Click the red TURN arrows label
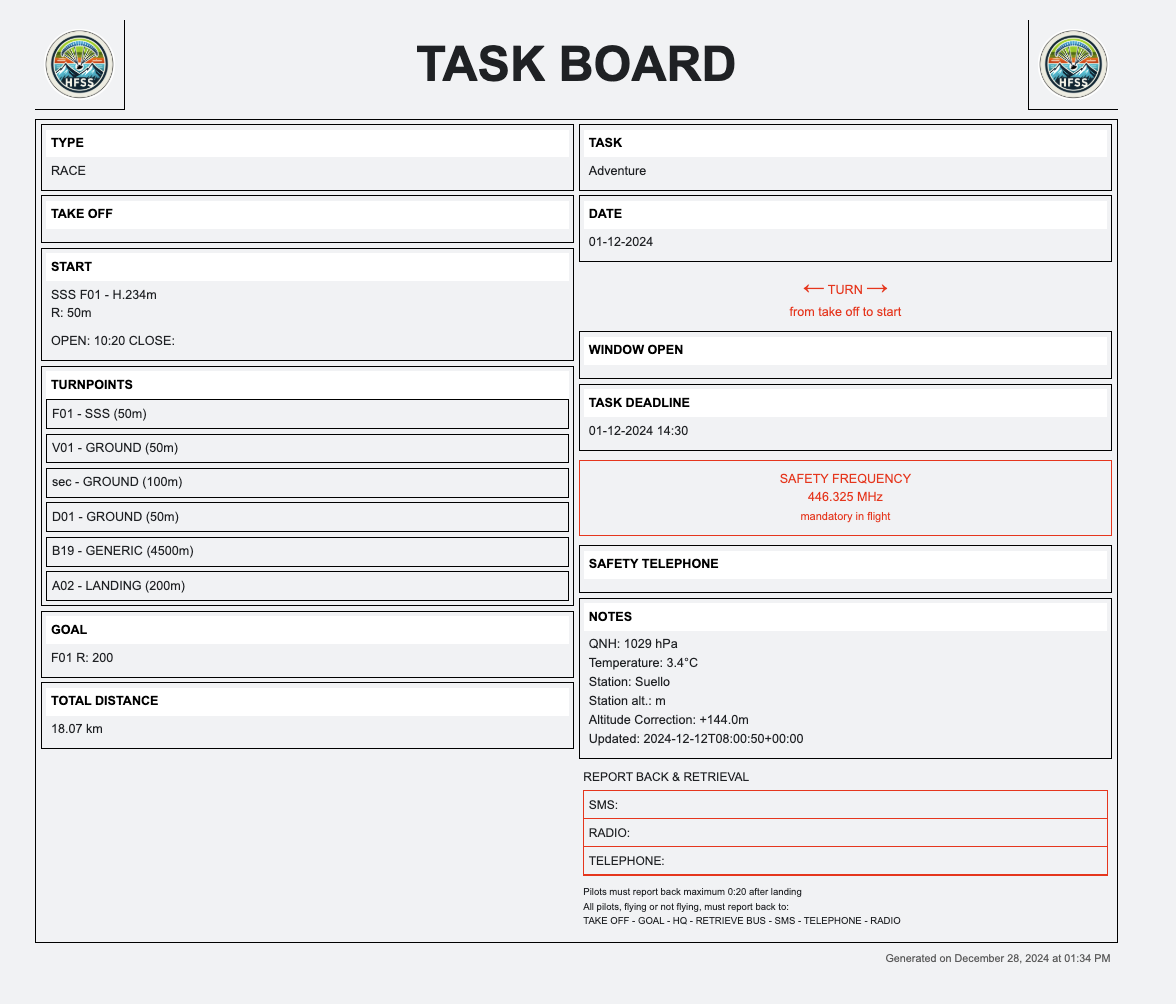The width and height of the screenshot is (1176, 1004). [x=845, y=289]
